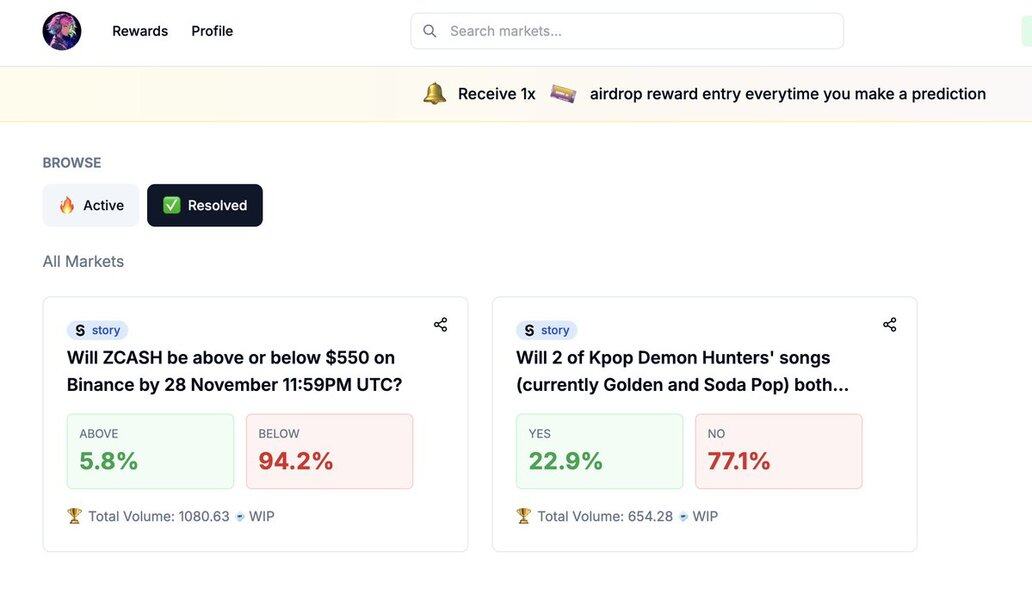This screenshot has width=1032, height=589.
Task: Click the airdrop ticket icon in banner
Action: click(563, 94)
